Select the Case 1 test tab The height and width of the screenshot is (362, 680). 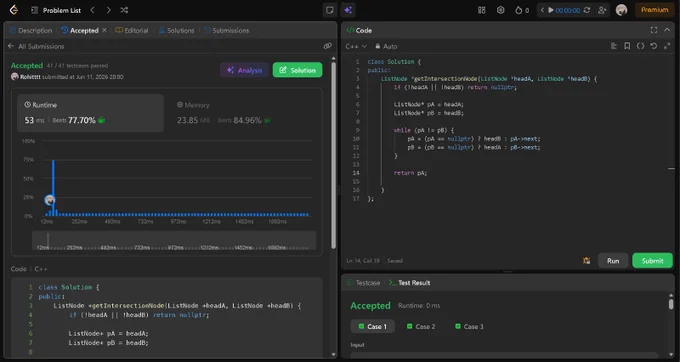373,326
